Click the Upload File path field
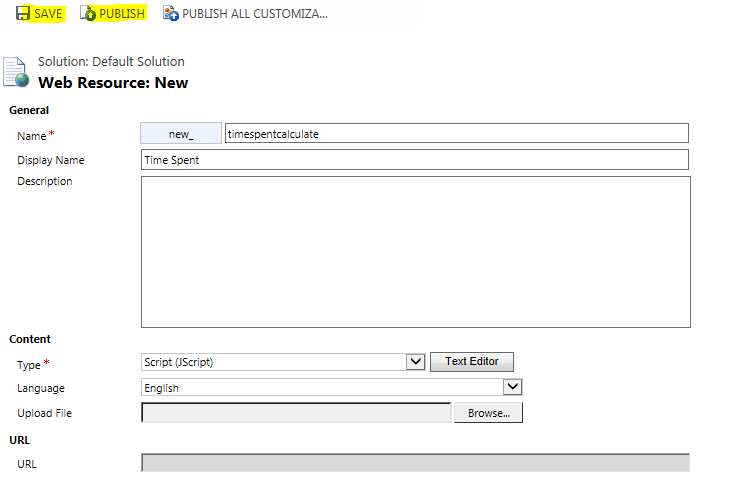This screenshot has height=496, width=737. (x=296, y=413)
